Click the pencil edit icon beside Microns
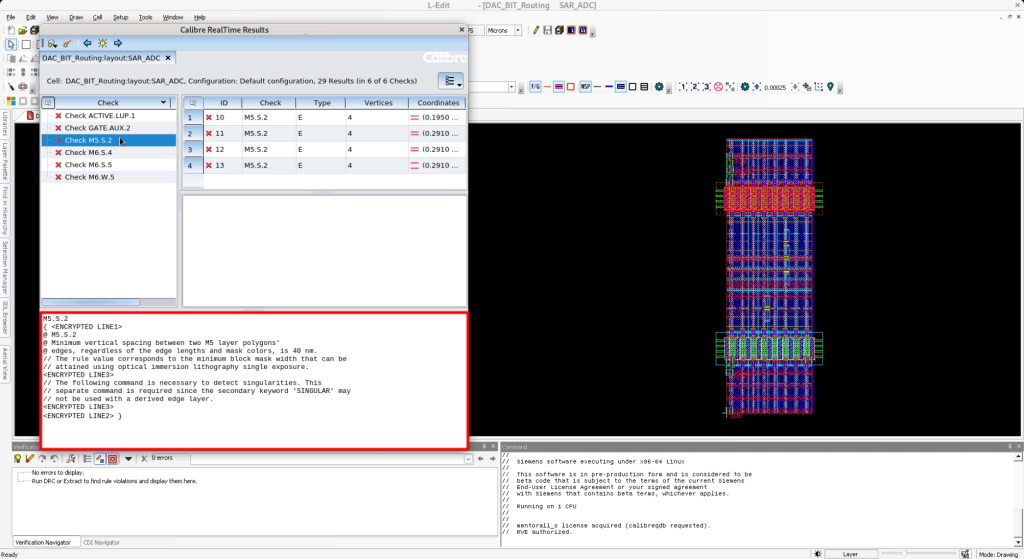Screen dimensions: 1024x559 536,31
